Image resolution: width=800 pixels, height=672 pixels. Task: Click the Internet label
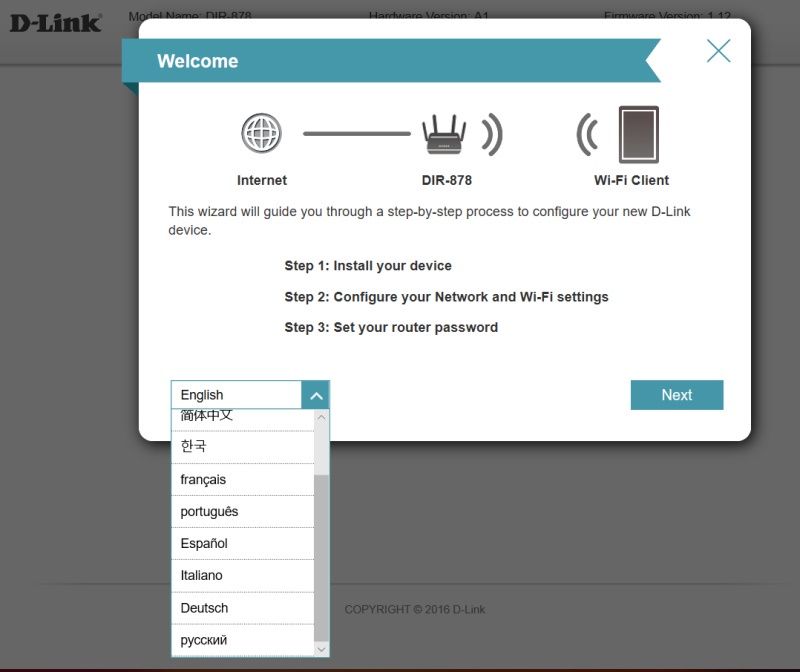[262, 180]
